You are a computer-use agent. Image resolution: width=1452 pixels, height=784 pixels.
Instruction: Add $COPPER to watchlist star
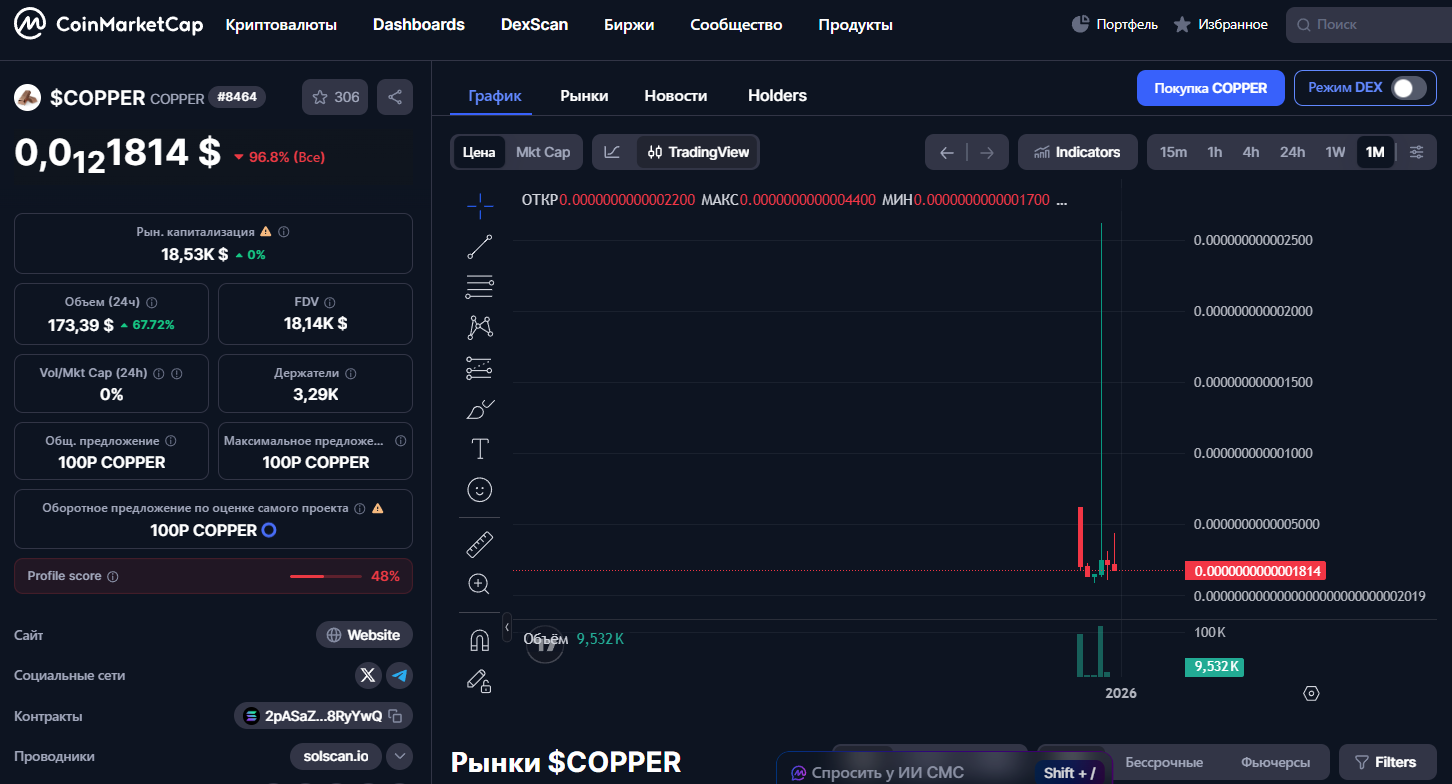coord(335,97)
